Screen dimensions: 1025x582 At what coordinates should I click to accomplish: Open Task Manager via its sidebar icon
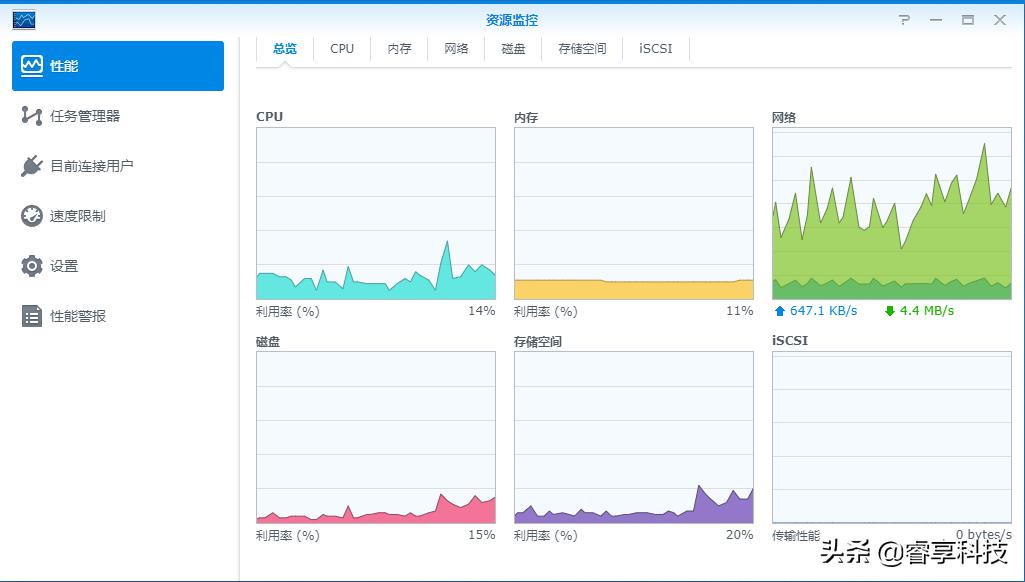(34, 115)
